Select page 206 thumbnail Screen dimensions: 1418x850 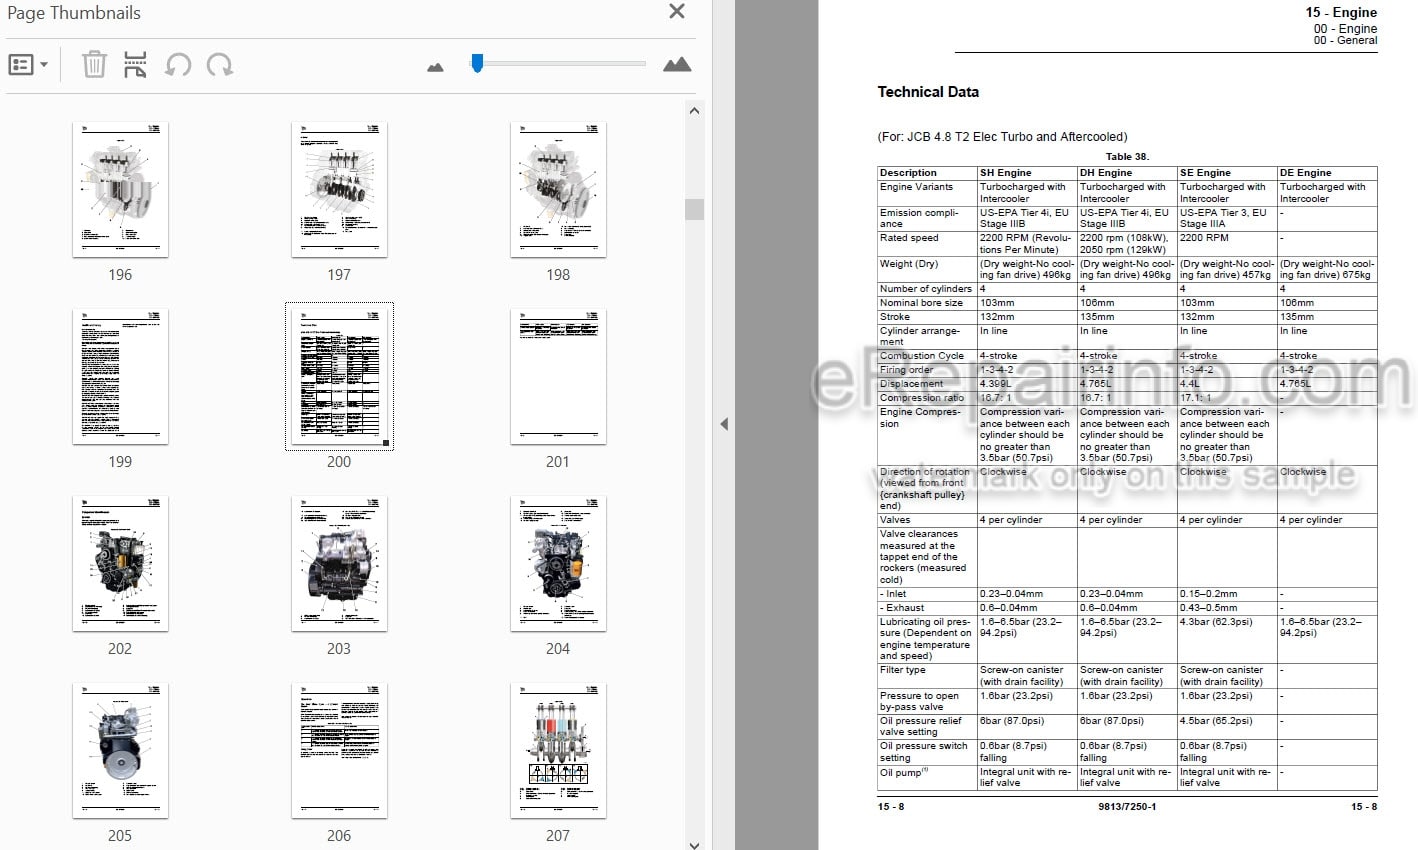[339, 751]
